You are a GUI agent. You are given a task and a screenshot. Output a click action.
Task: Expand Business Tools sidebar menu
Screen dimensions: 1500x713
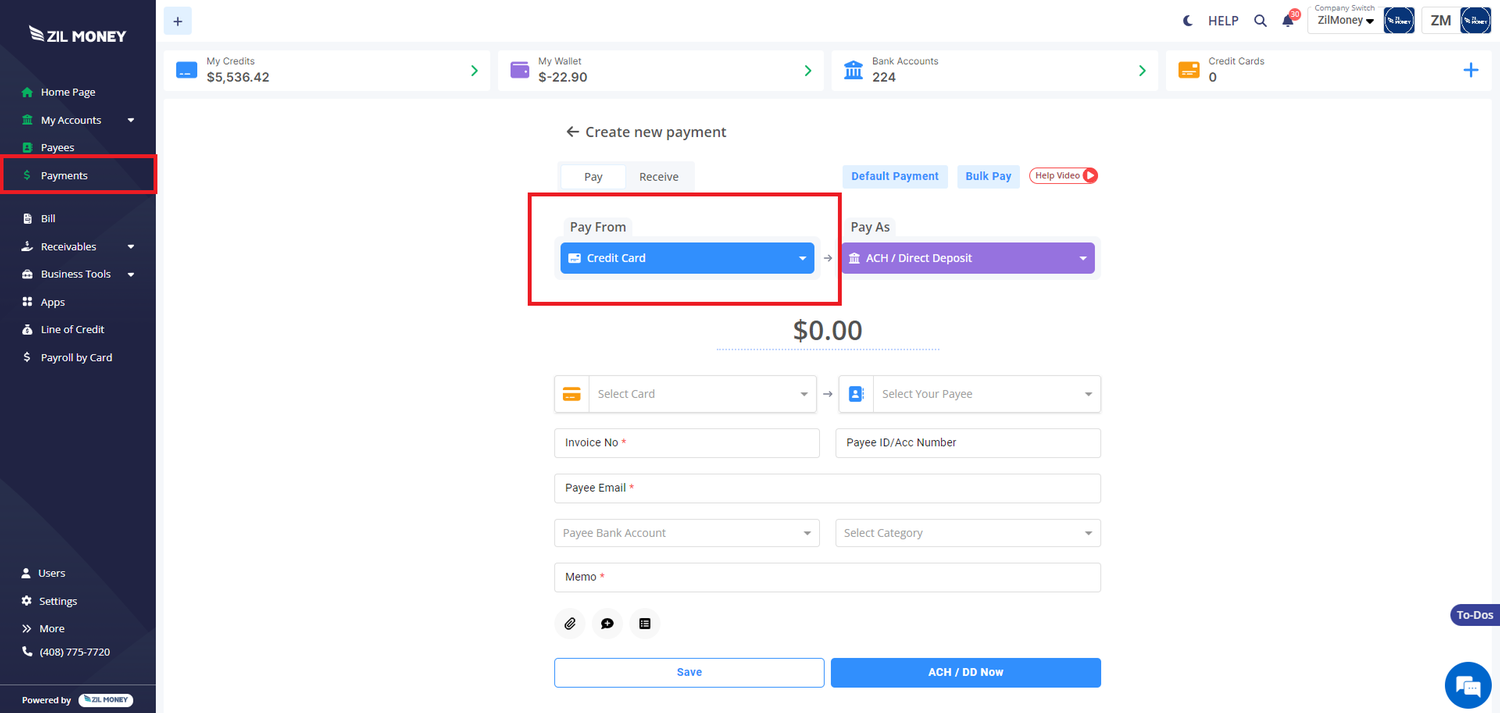[78, 274]
